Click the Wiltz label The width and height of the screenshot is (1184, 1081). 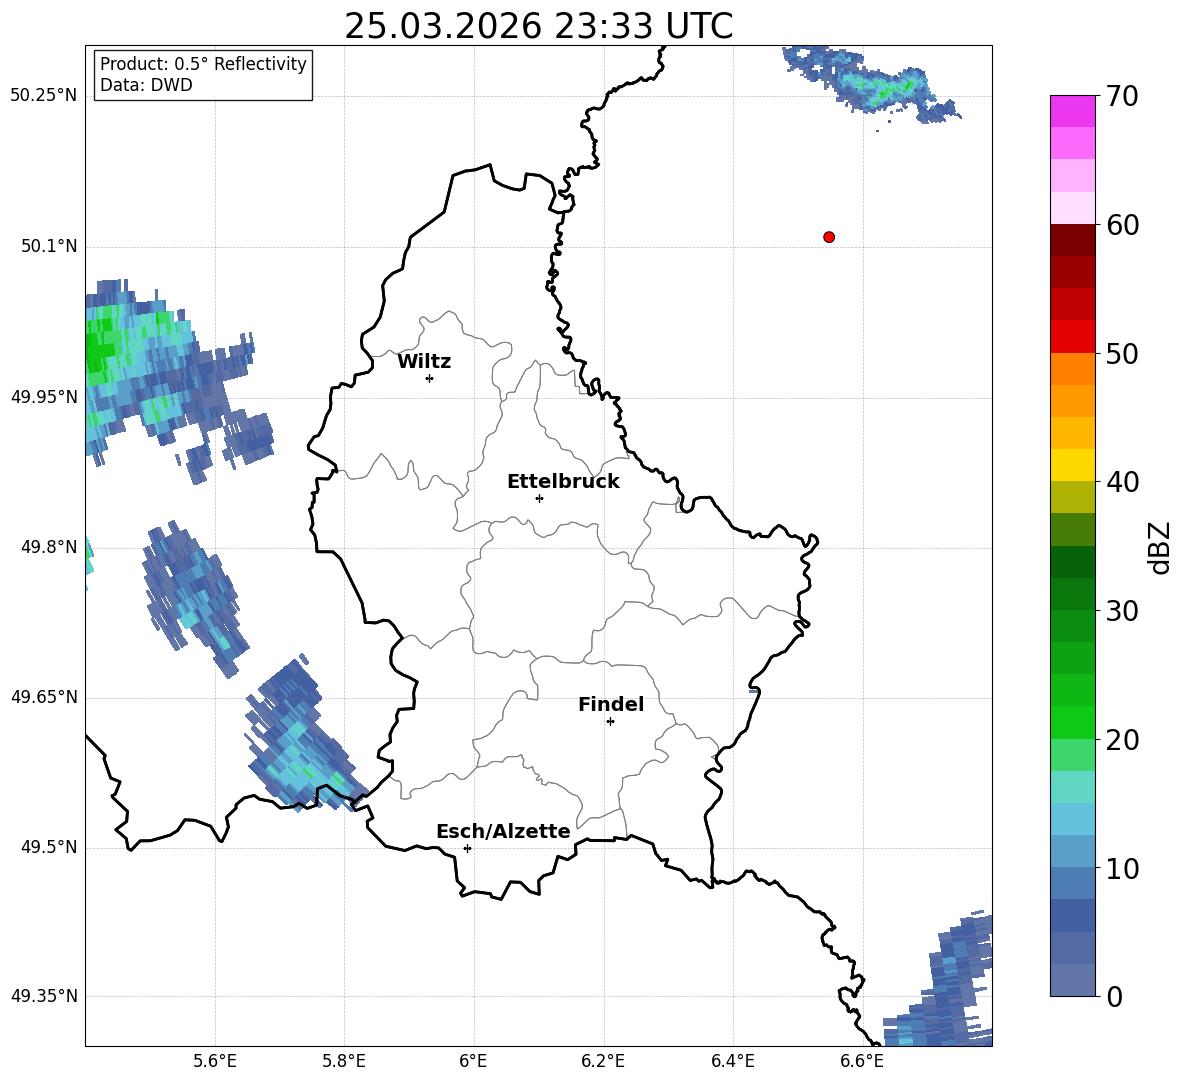424,362
